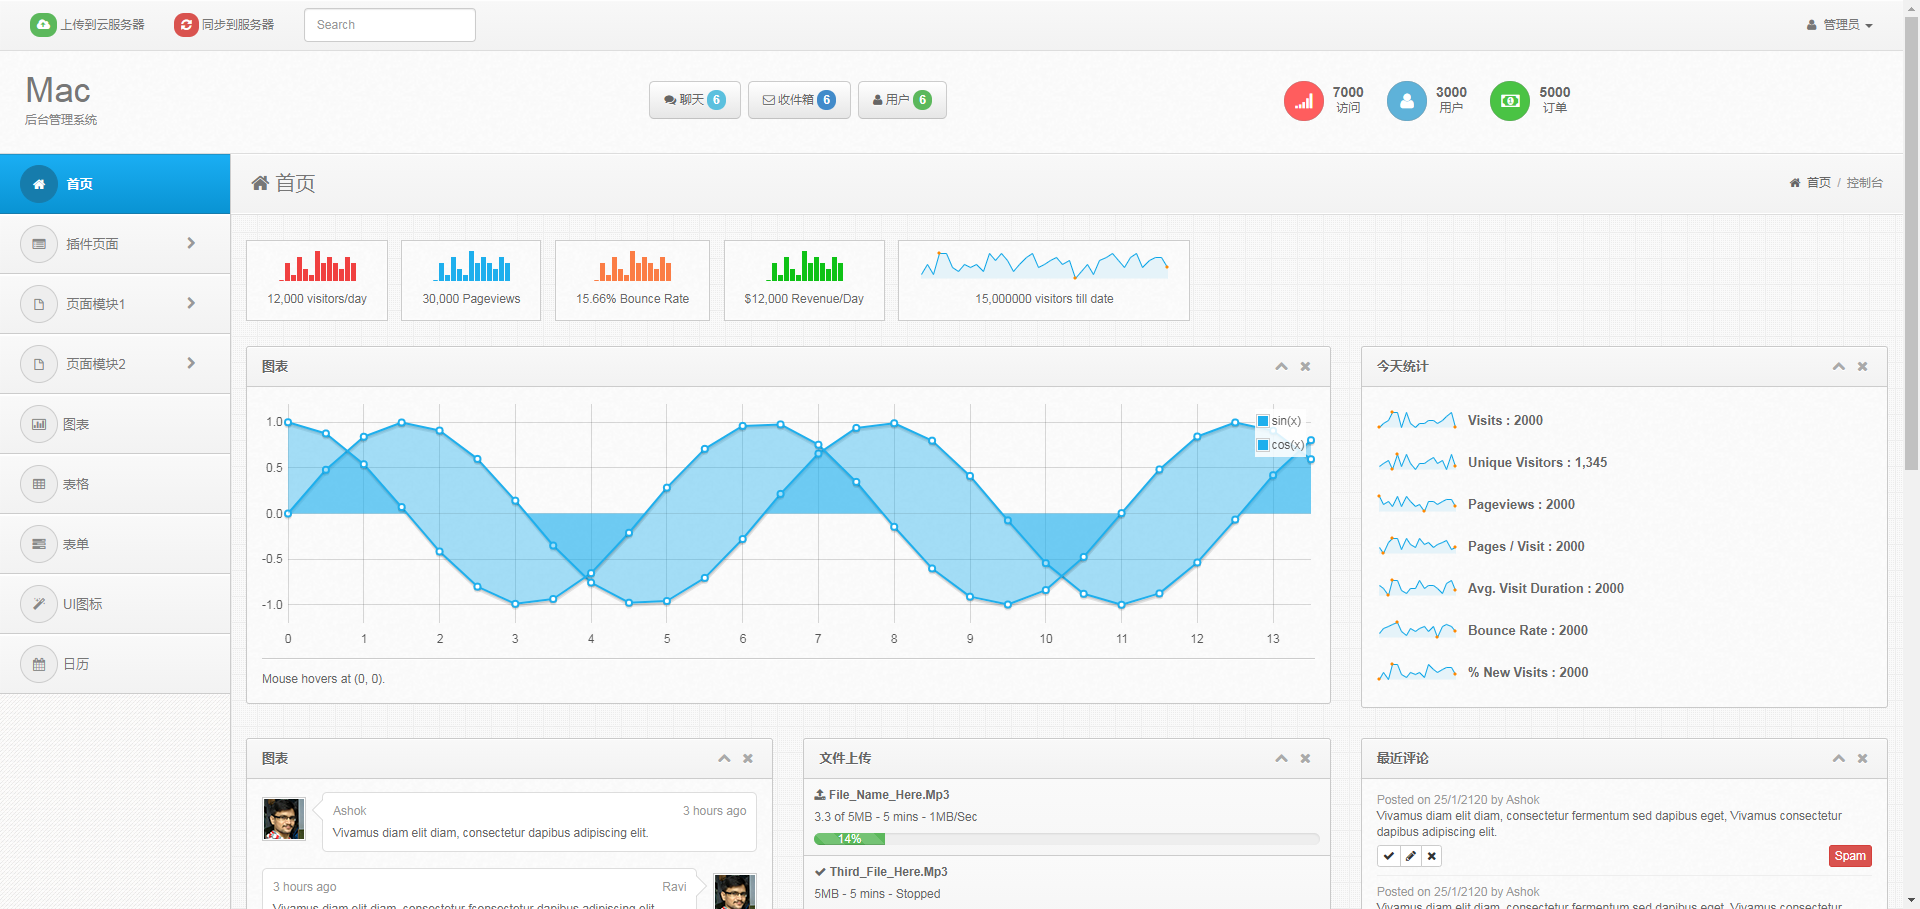The width and height of the screenshot is (1920, 909).
Task: Click the green orders money icon
Action: coord(1509,101)
